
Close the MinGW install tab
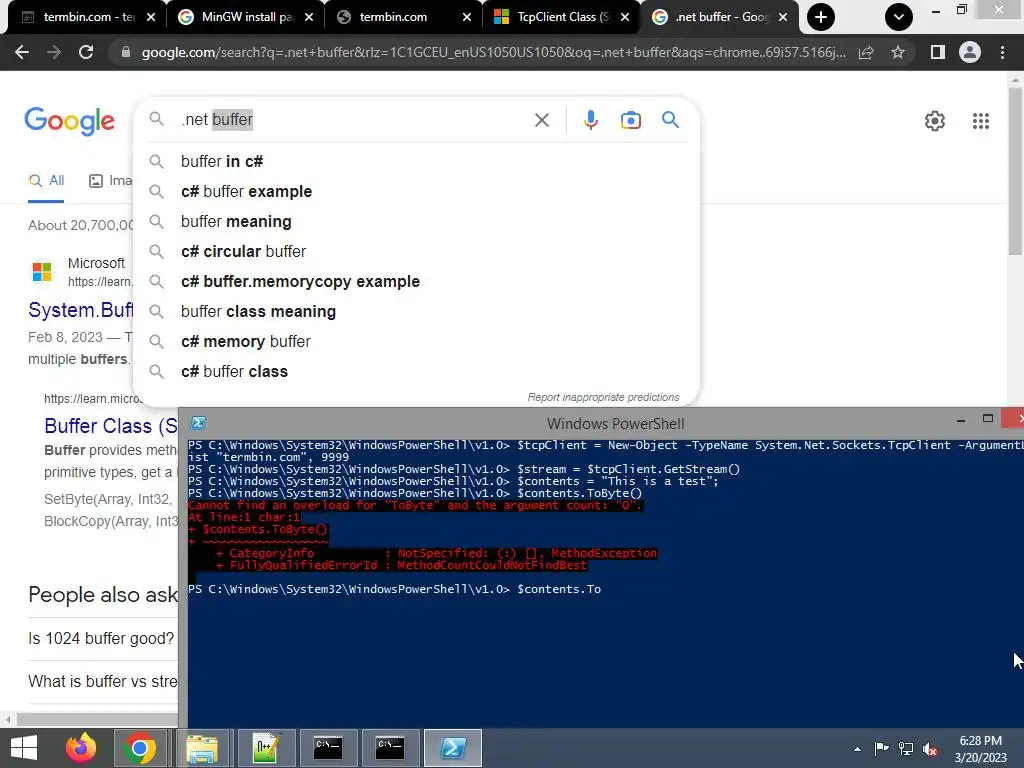click(309, 17)
